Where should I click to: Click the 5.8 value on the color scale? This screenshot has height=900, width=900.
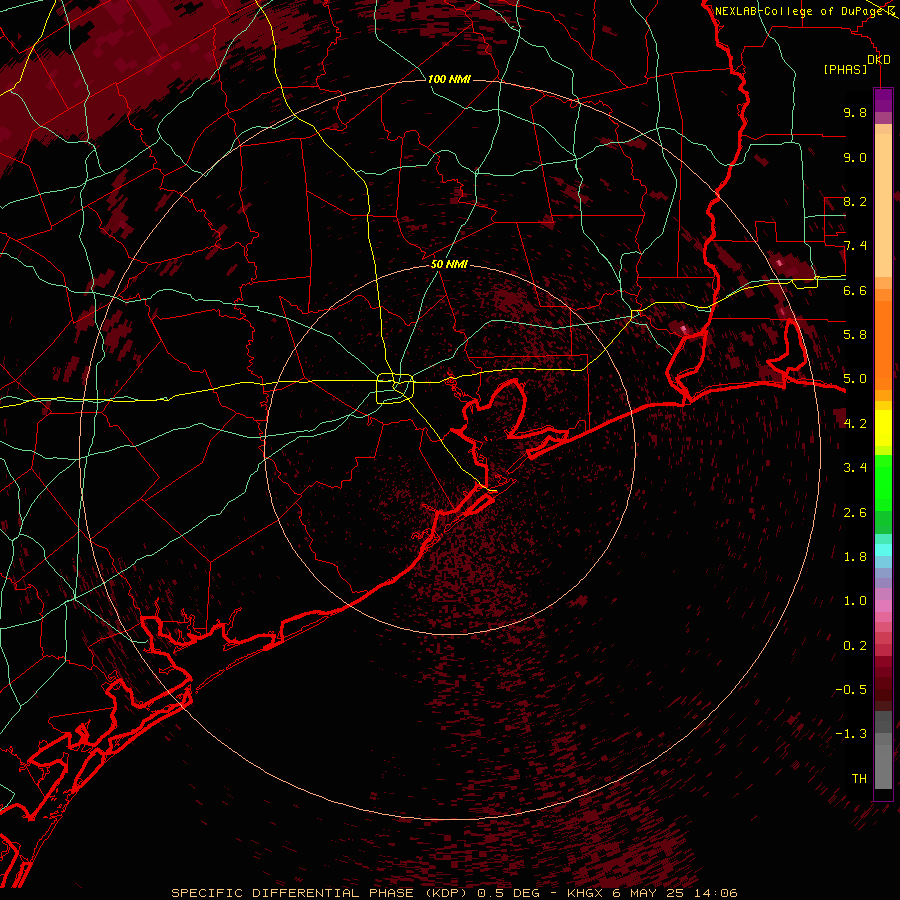[x=855, y=335]
